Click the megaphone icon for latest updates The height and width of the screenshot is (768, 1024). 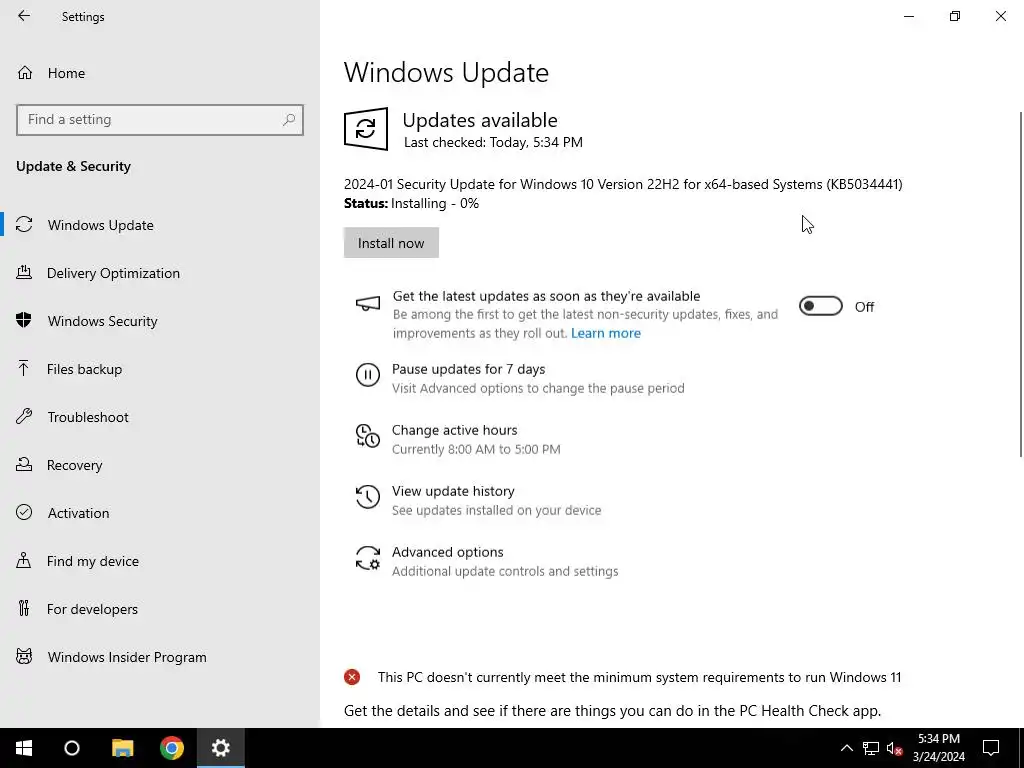[368, 304]
